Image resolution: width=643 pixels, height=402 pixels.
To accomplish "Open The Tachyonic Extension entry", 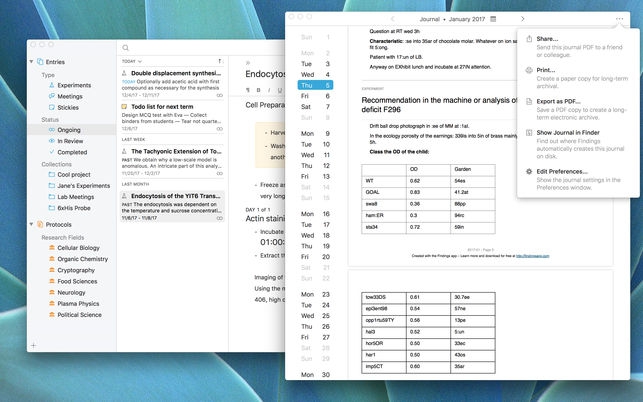I will point(172,162).
